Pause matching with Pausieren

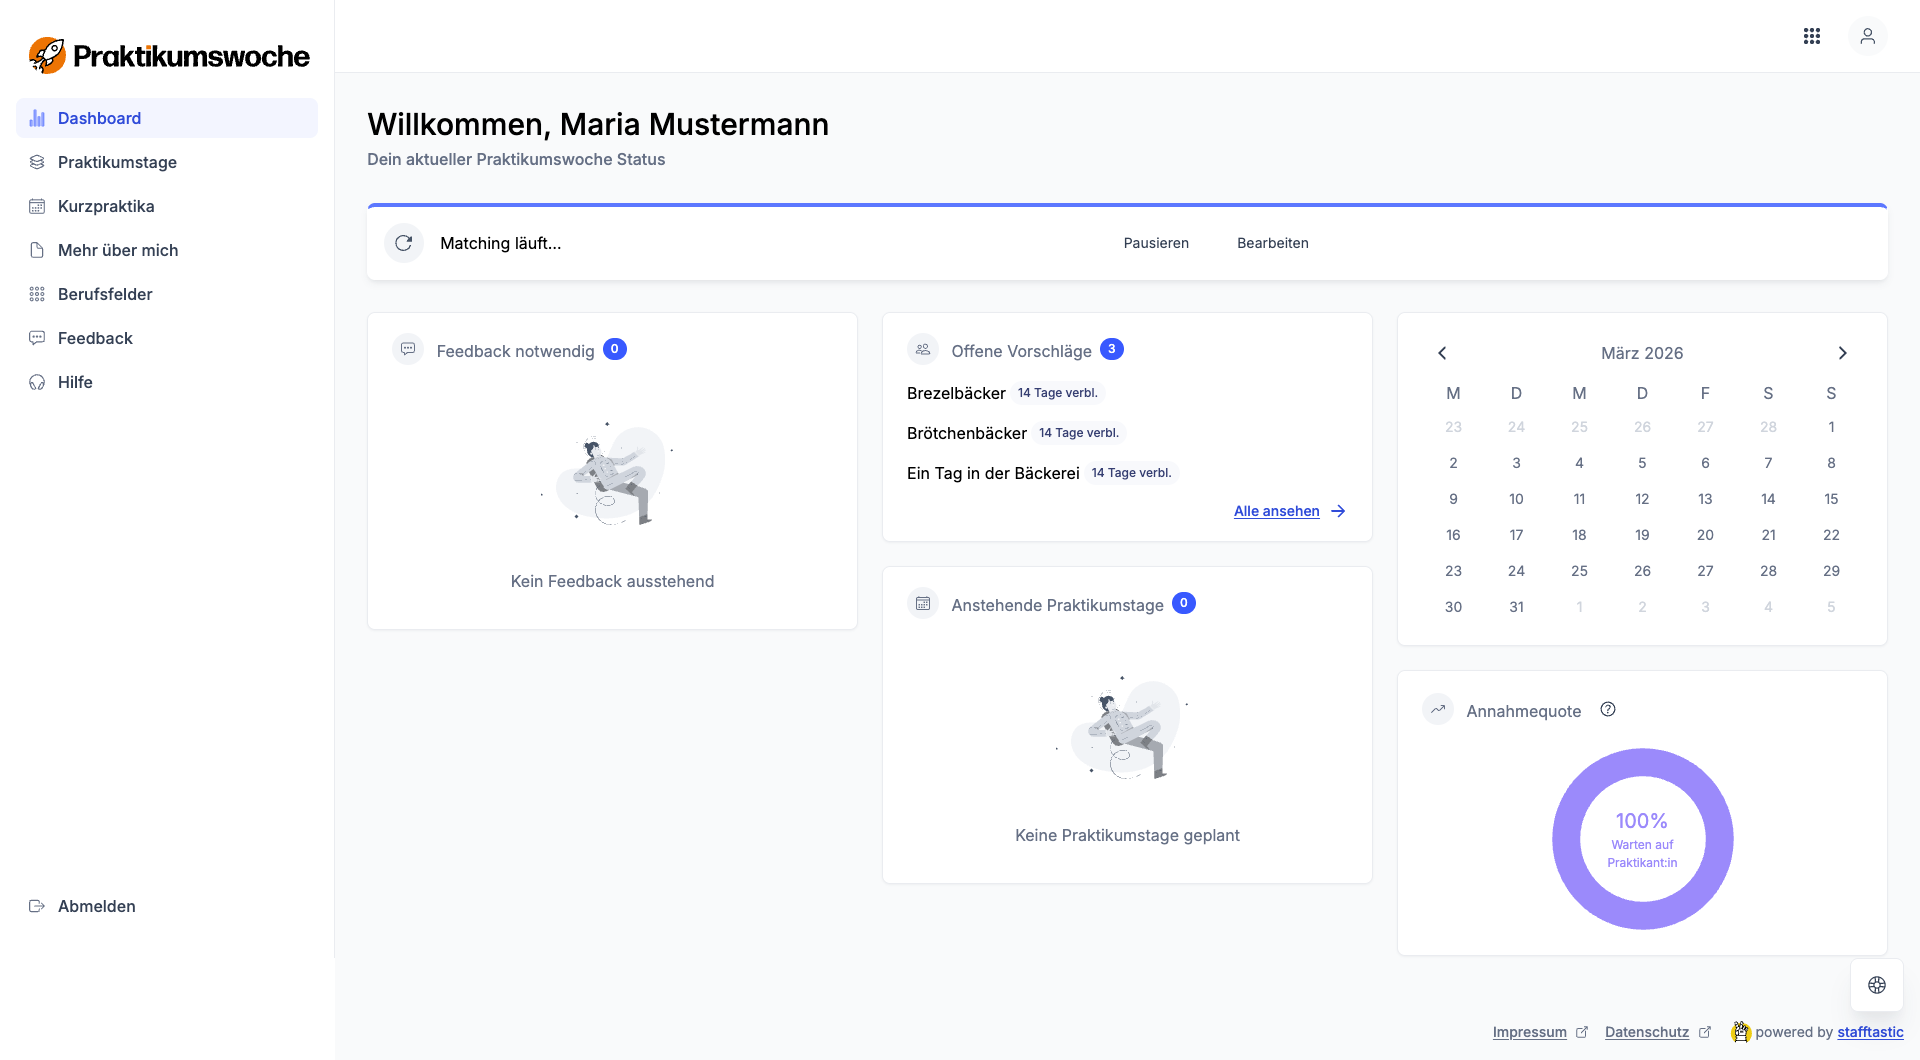point(1156,243)
